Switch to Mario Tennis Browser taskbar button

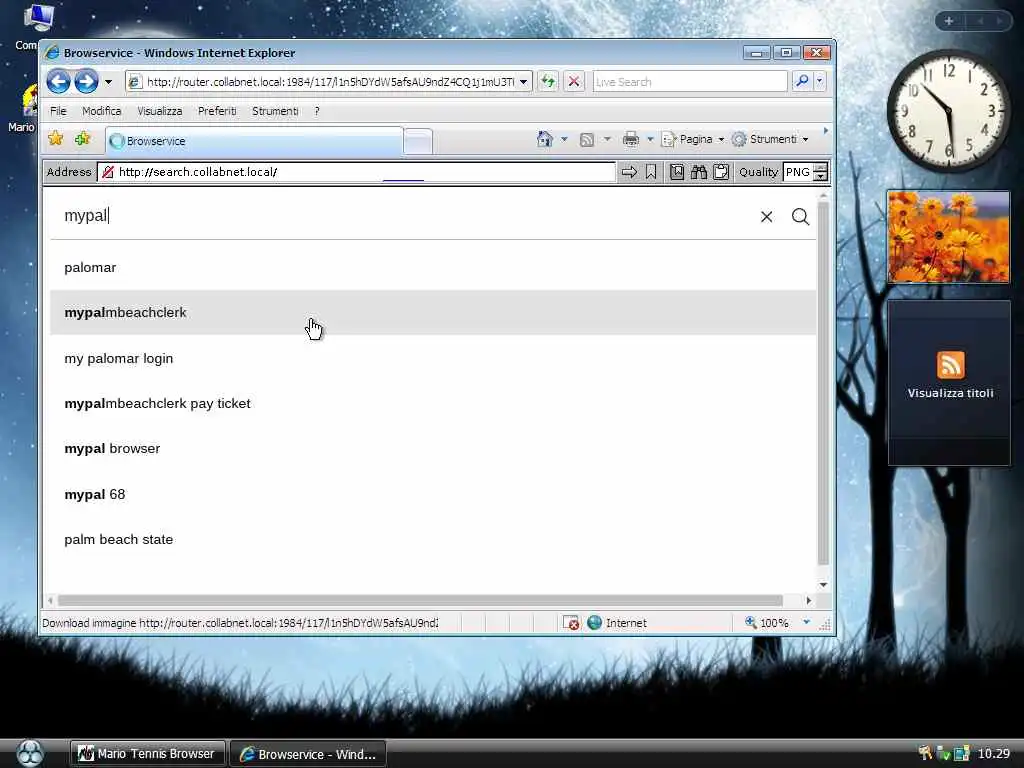[x=147, y=754]
